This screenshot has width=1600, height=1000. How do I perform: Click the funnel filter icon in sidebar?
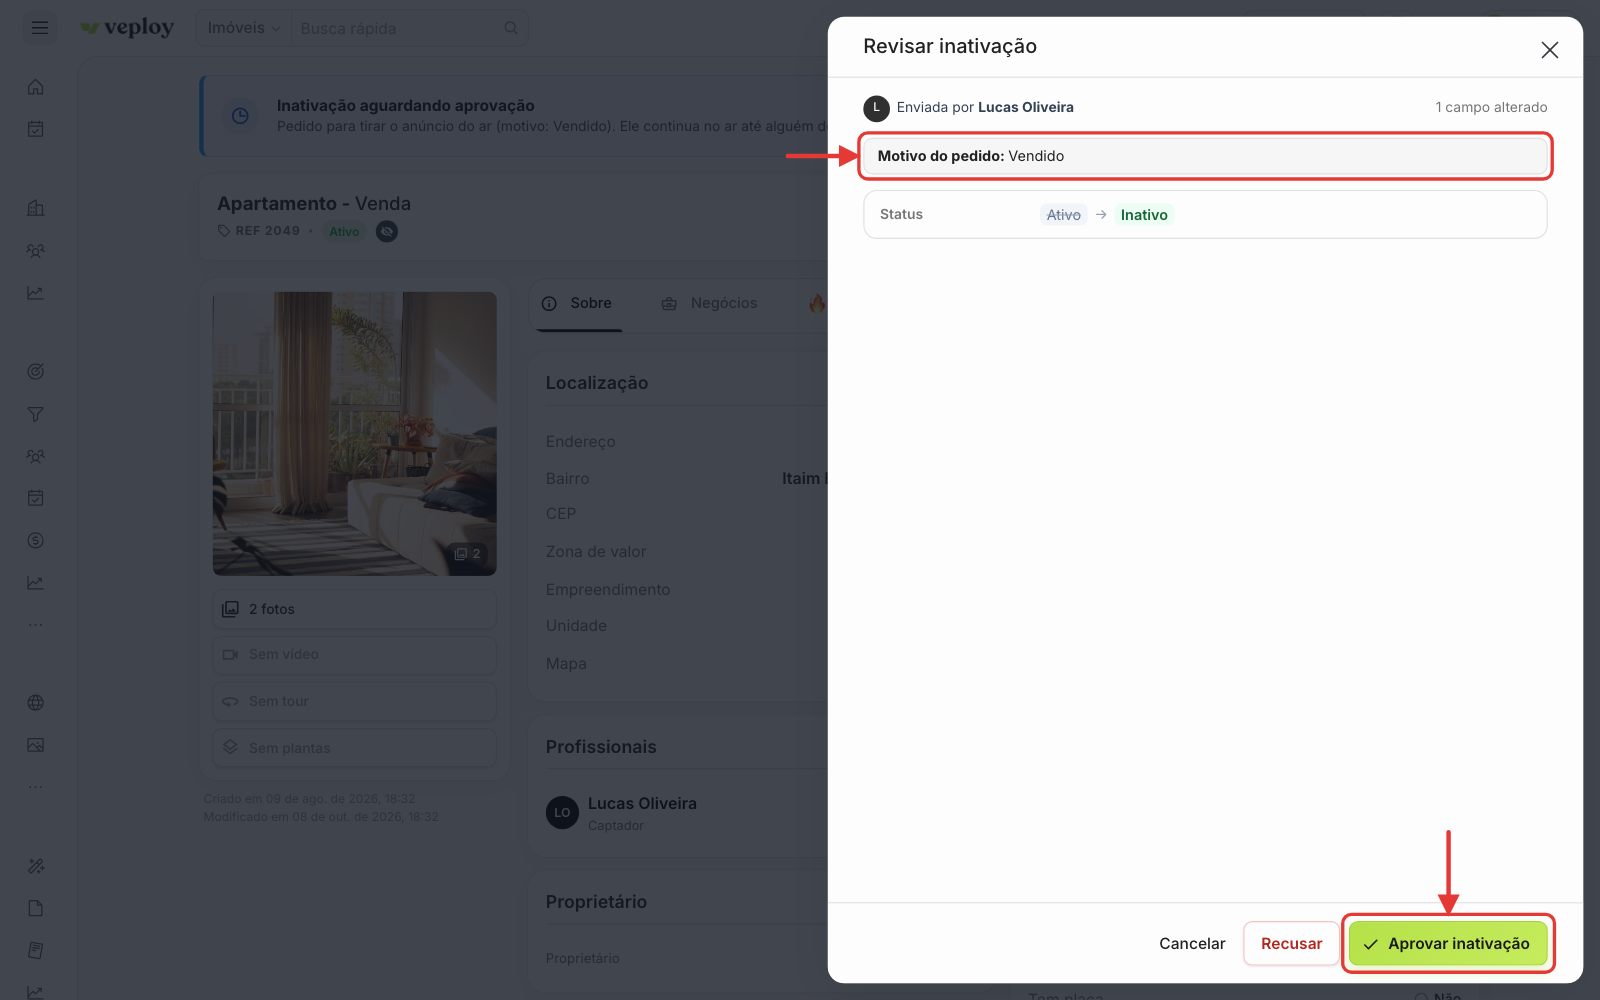(36, 414)
